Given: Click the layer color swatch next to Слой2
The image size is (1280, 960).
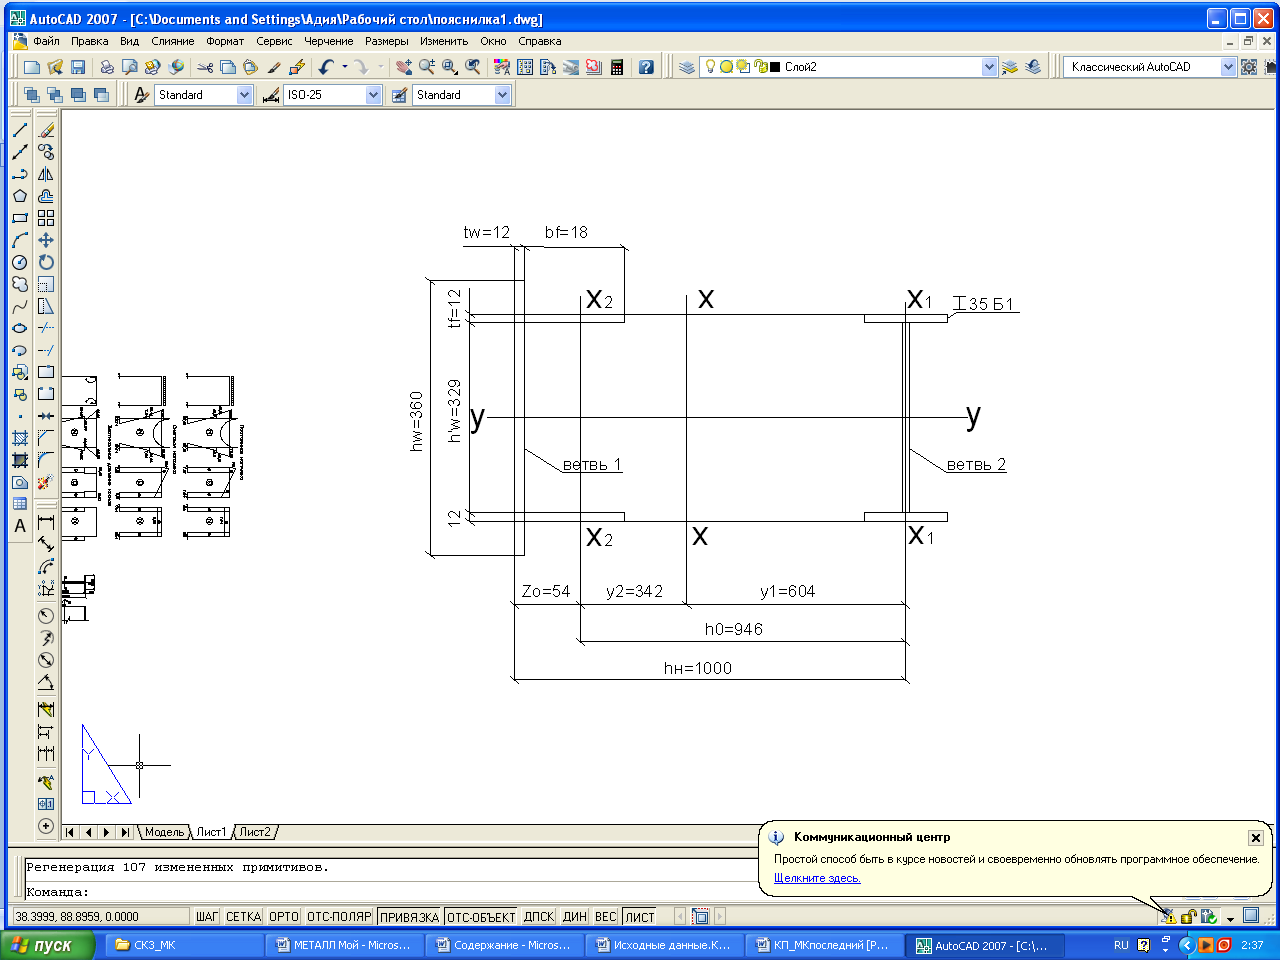Looking at the screenshot, I should 775,67.
